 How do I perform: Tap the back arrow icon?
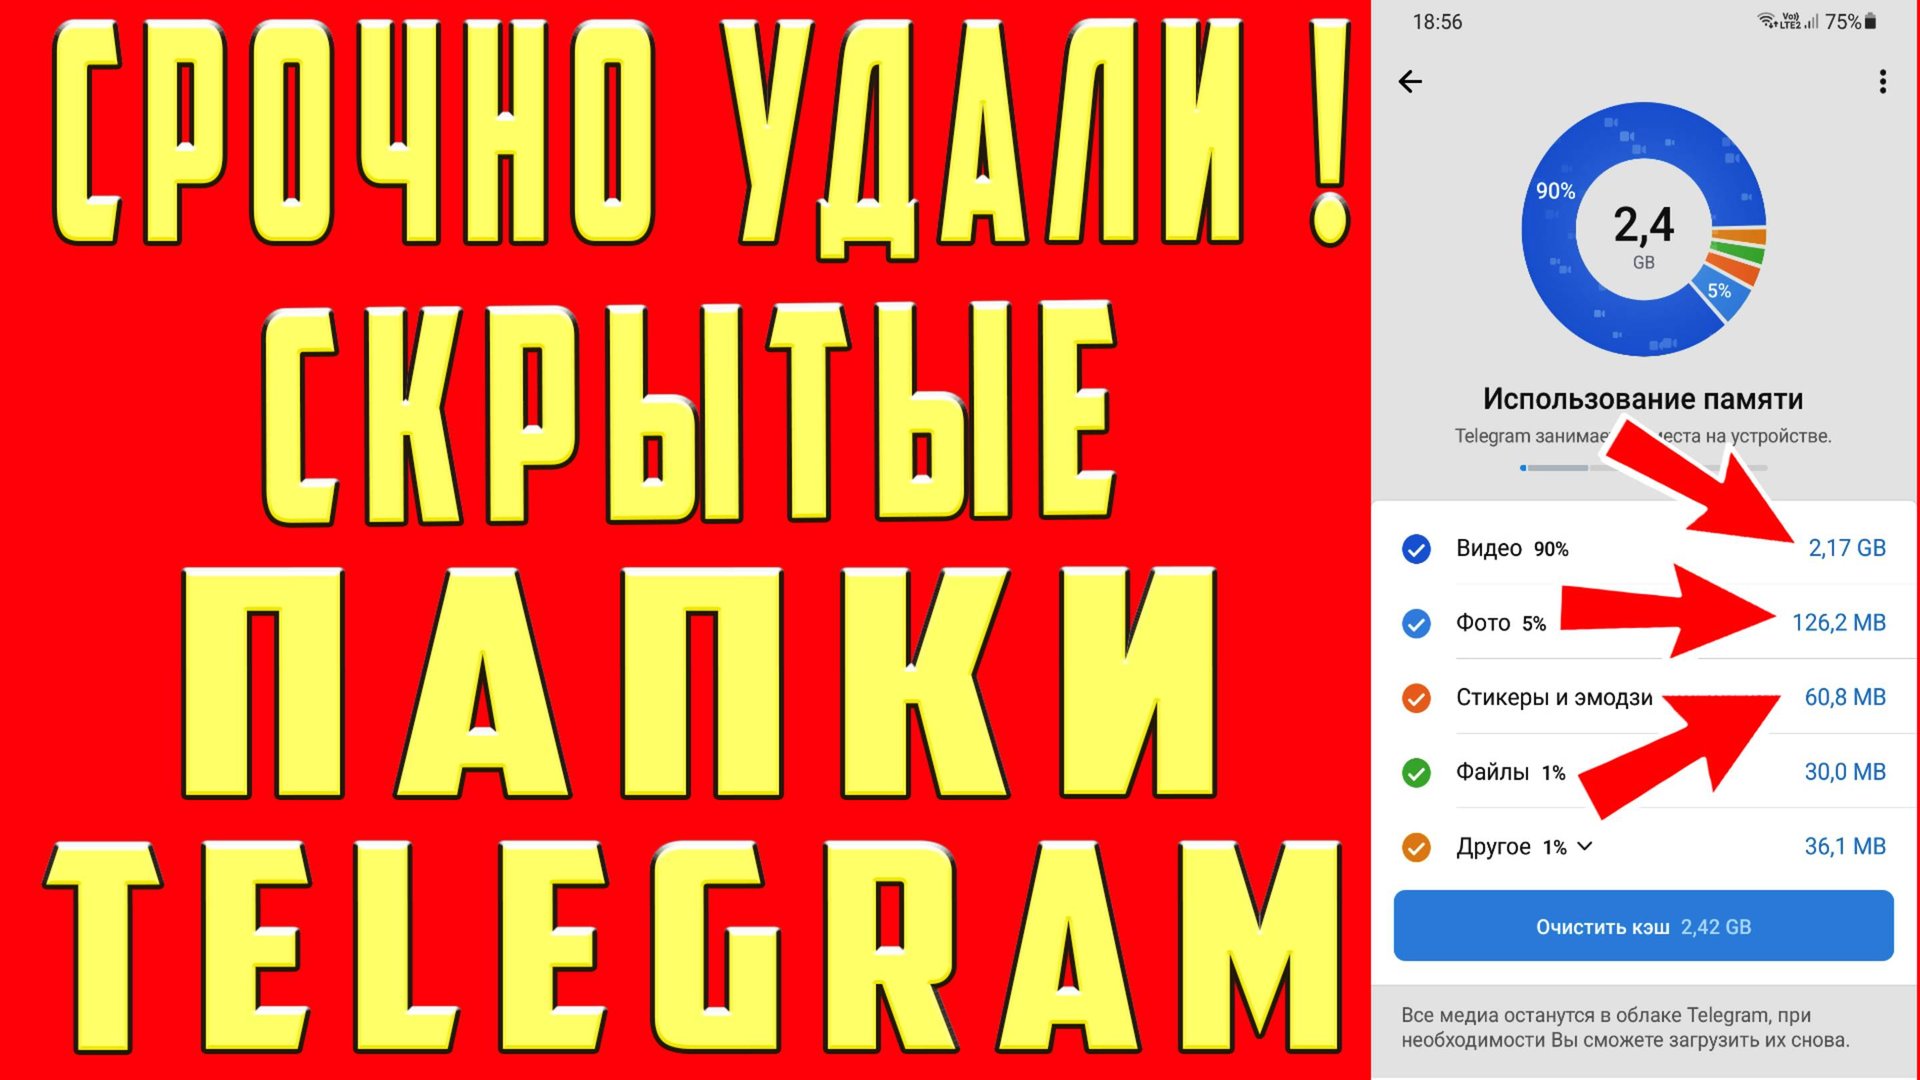tap(1410, 81)
